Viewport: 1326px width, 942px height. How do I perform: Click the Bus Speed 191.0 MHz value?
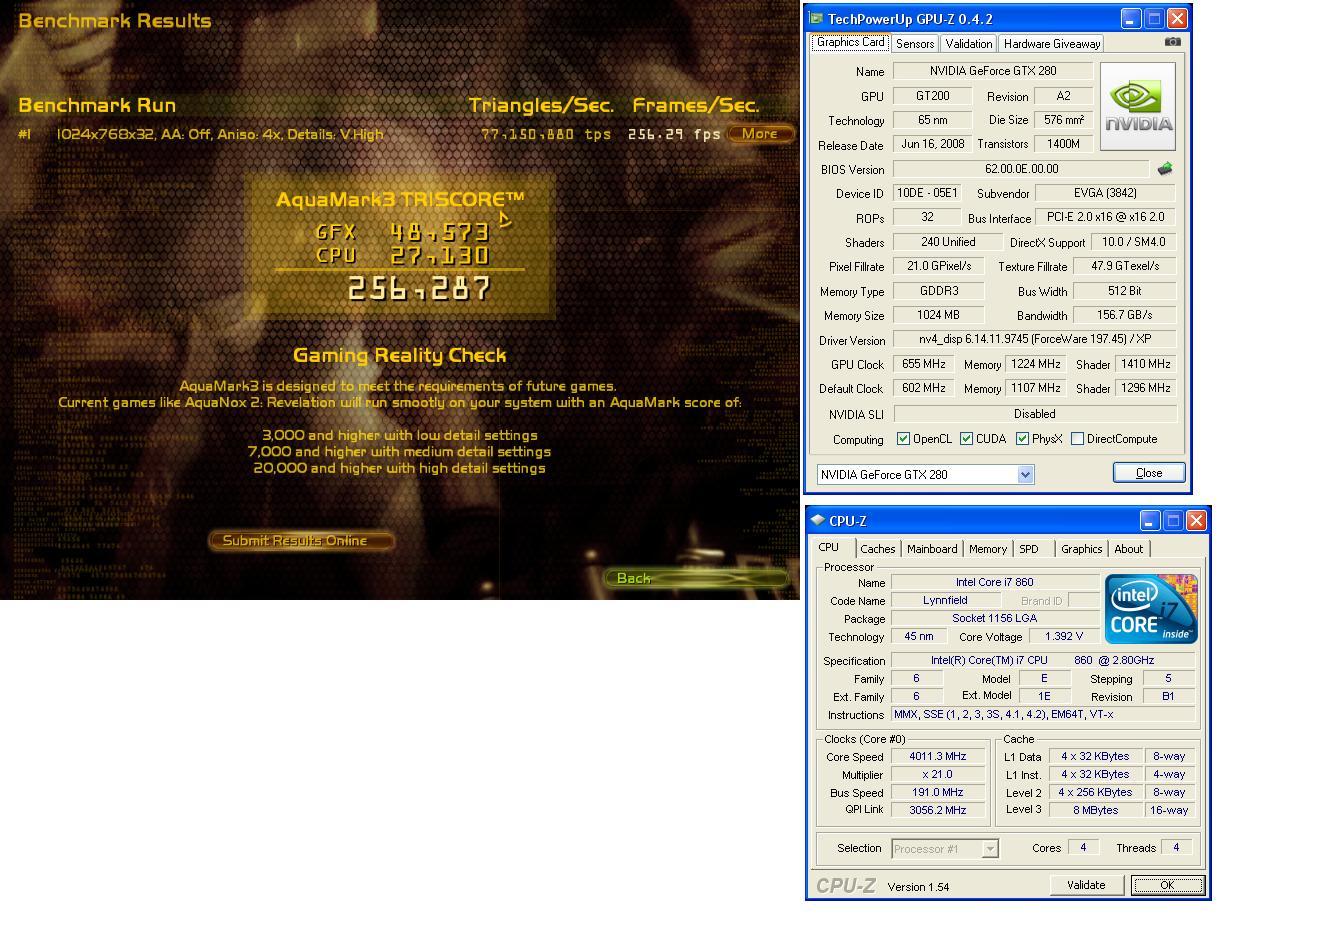(937, 793)
